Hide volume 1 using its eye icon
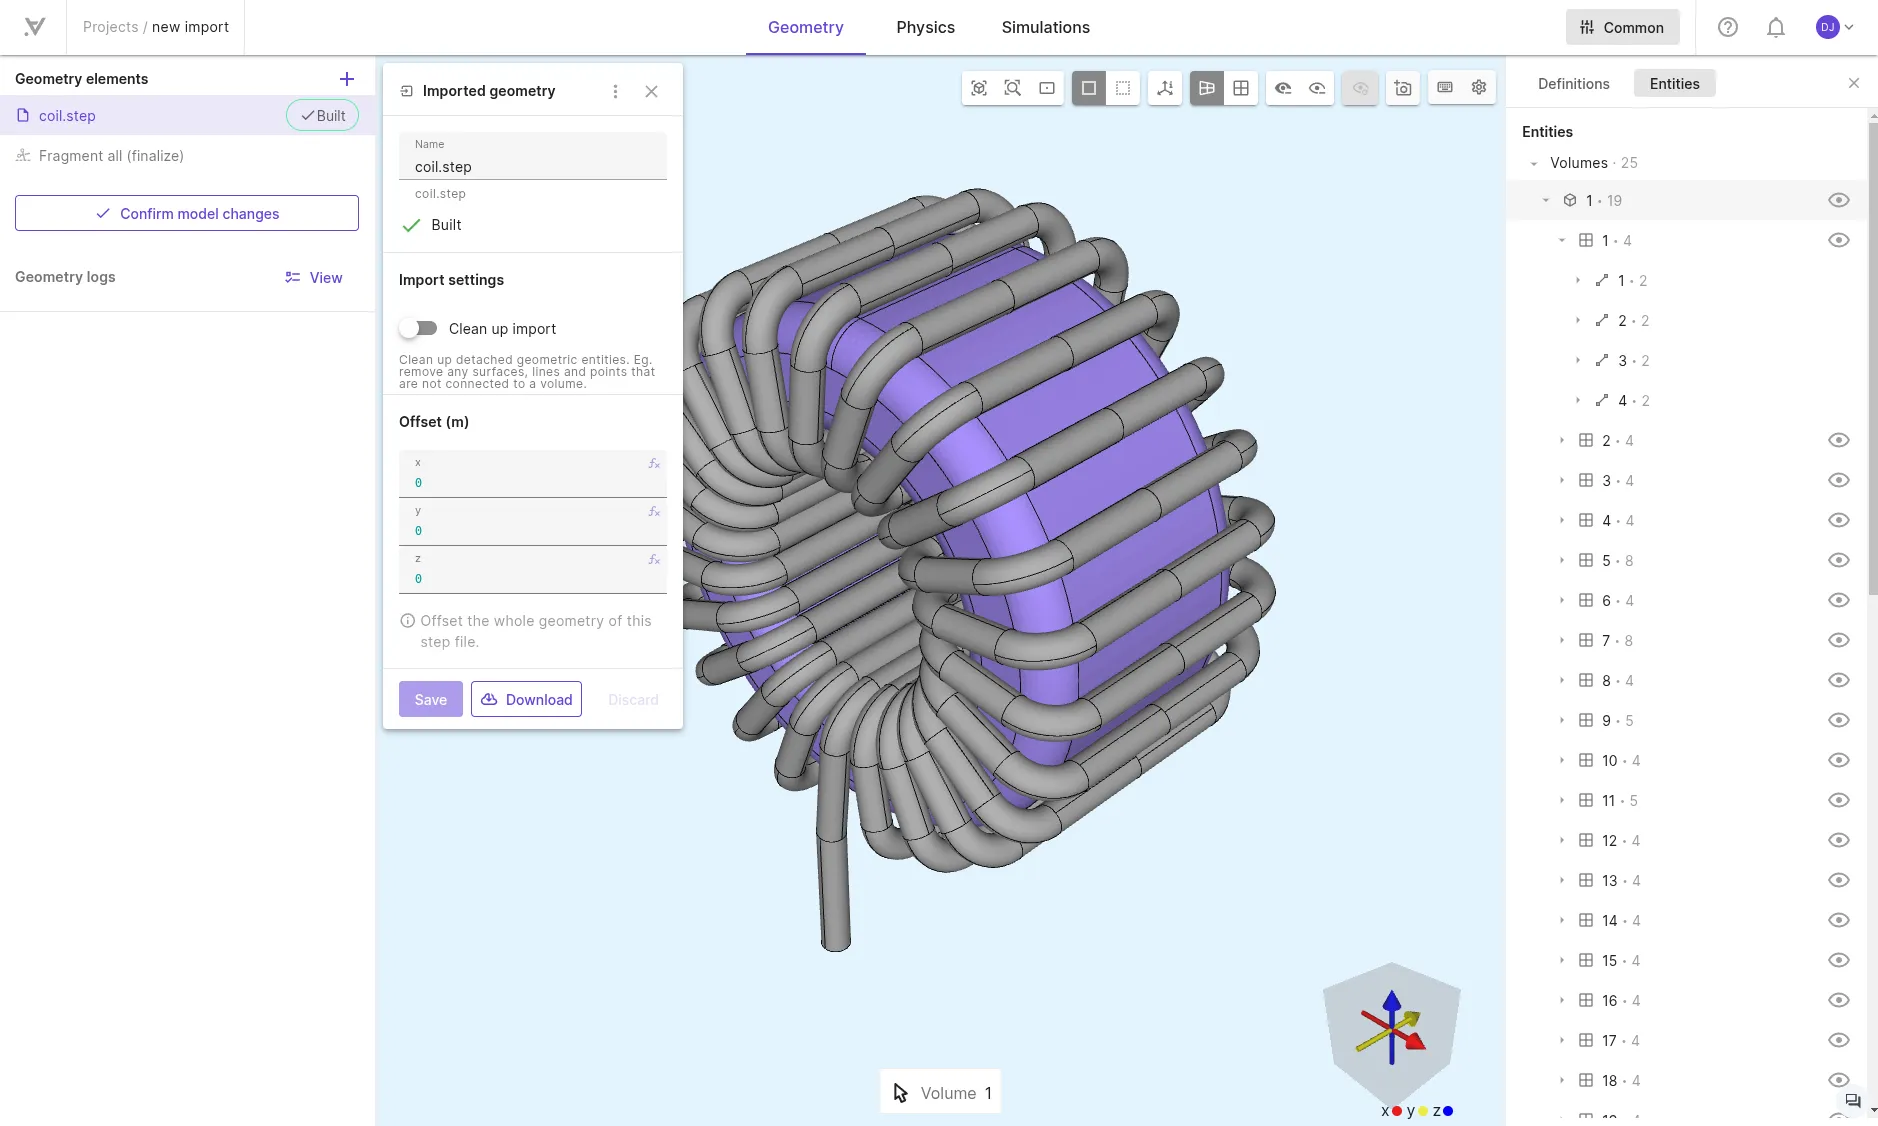The image size is (1878, 1126). (x=1838, y=200)
